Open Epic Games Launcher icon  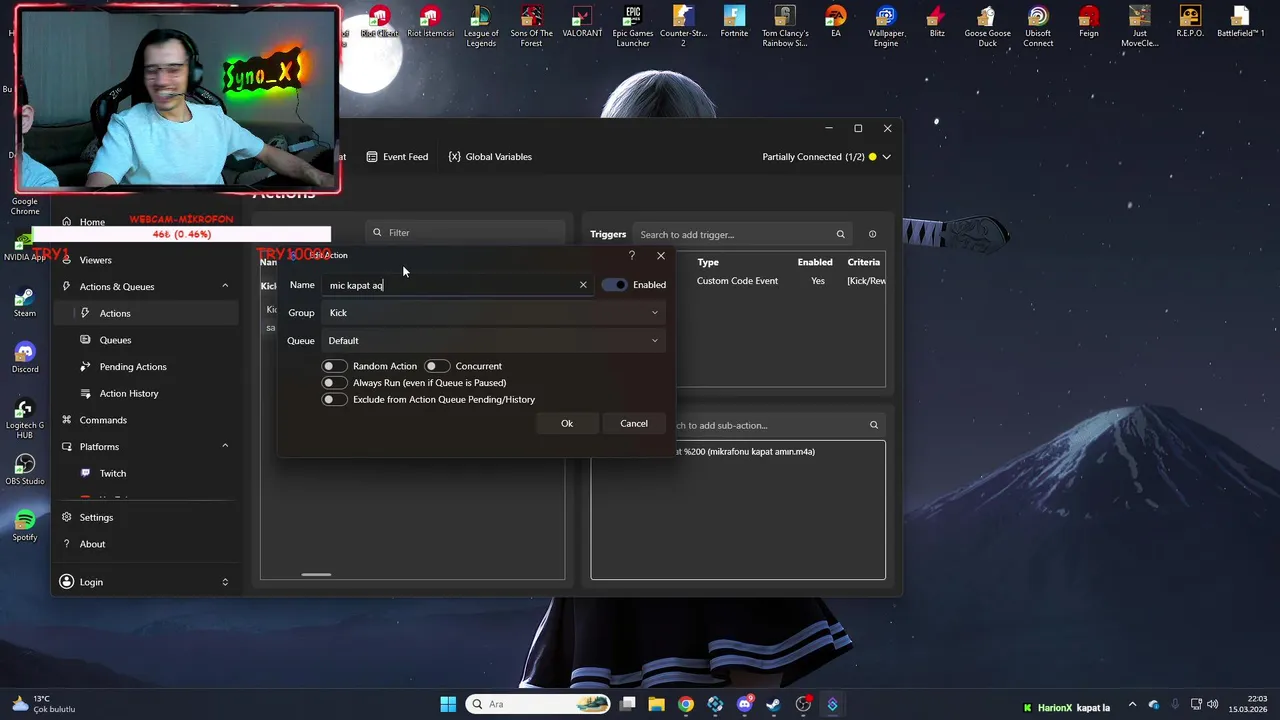633,27
